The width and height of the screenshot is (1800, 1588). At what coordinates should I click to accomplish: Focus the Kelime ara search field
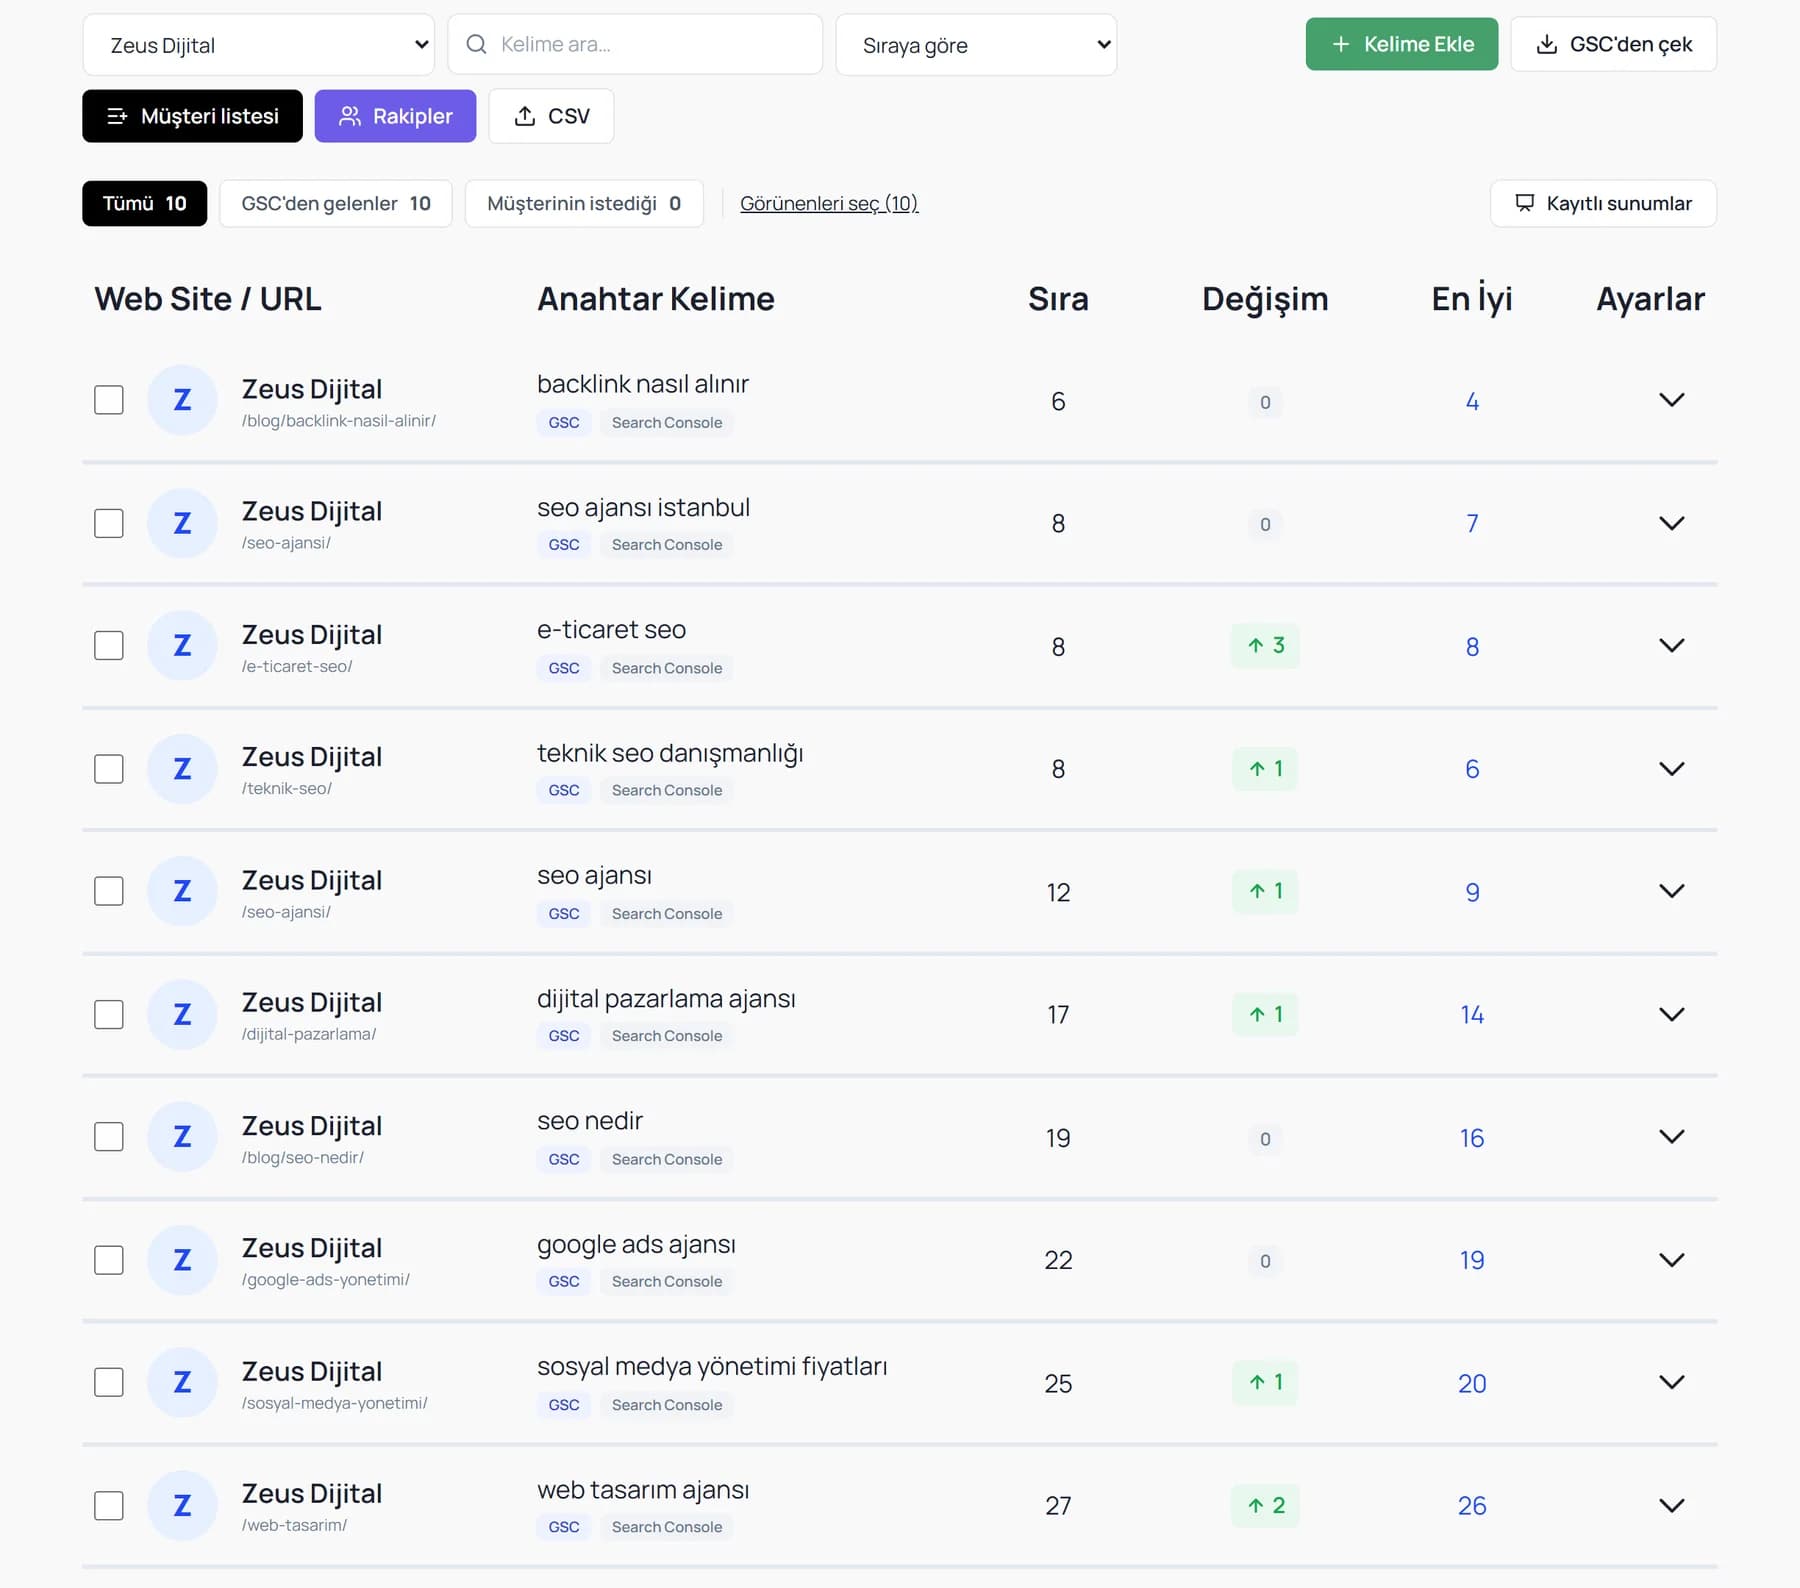635,44
